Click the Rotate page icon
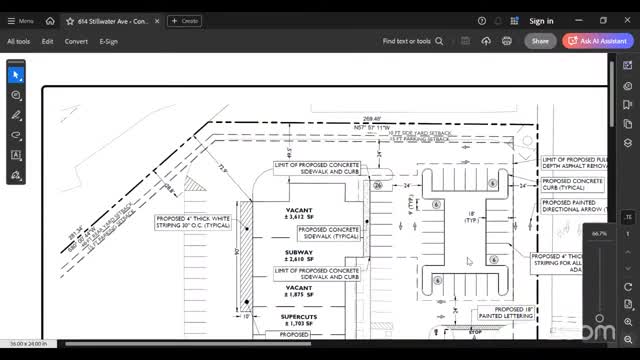This screenshot has height=360, width=640. (628, 287)
